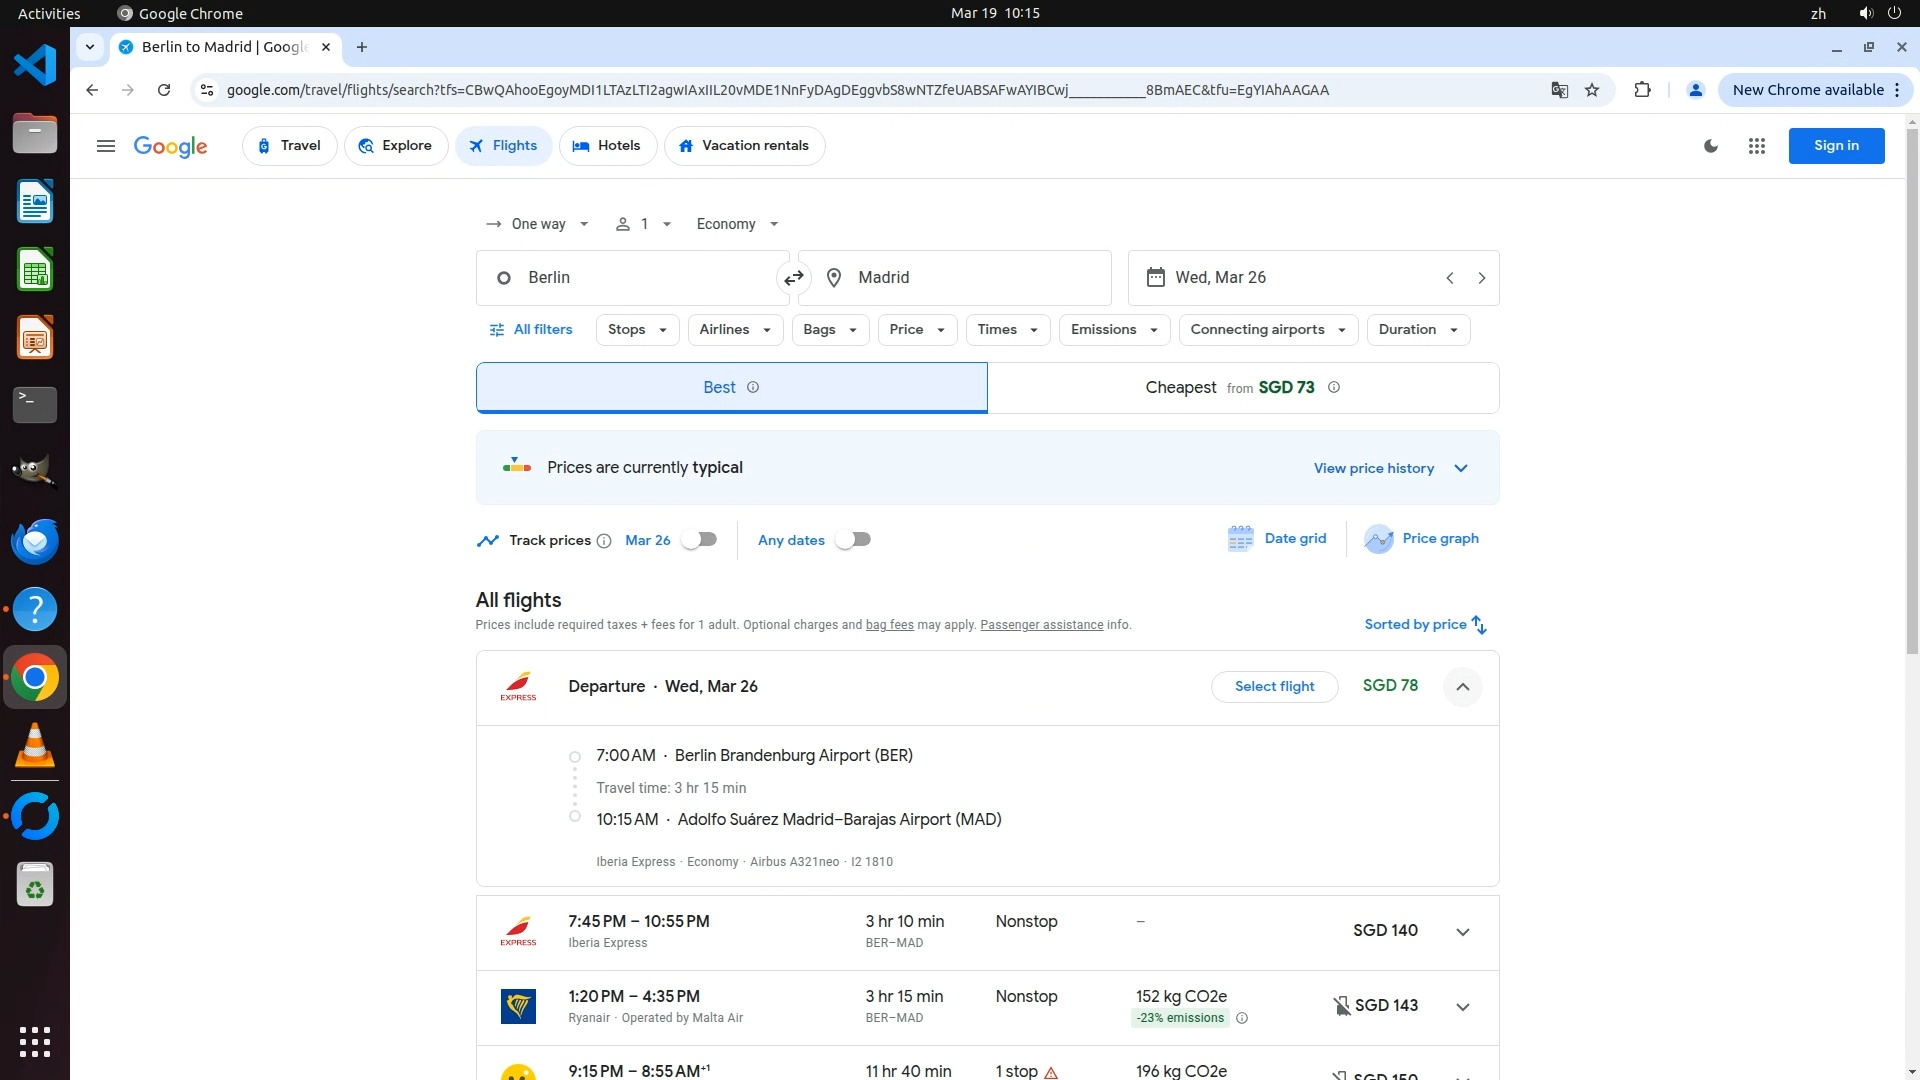Open One way trip type dropdown
Image resolution: width=1920 pixels, height=1080 pixels.
point(538,224)
